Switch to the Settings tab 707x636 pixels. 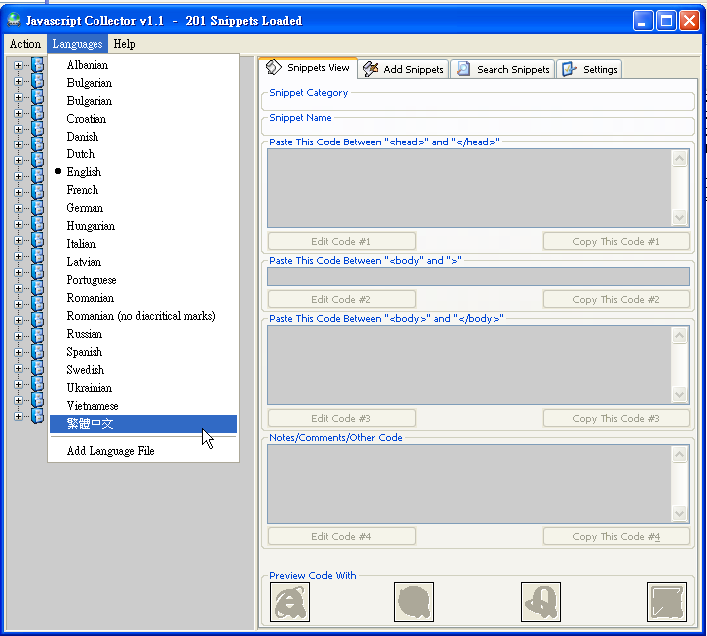point(589,69)
